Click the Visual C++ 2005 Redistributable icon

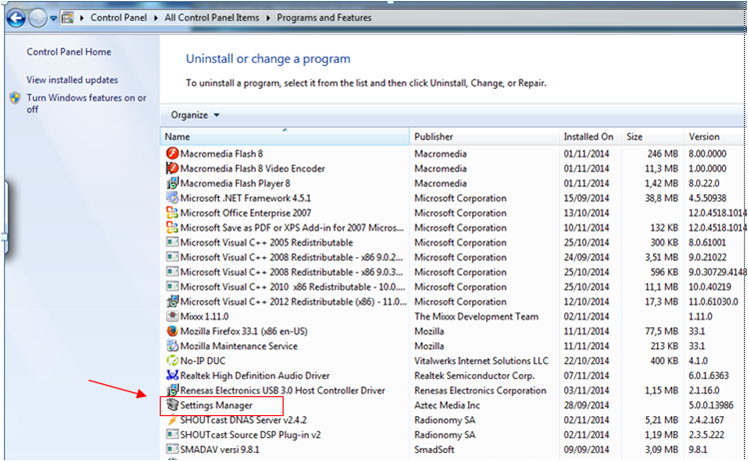click(172, 242)
